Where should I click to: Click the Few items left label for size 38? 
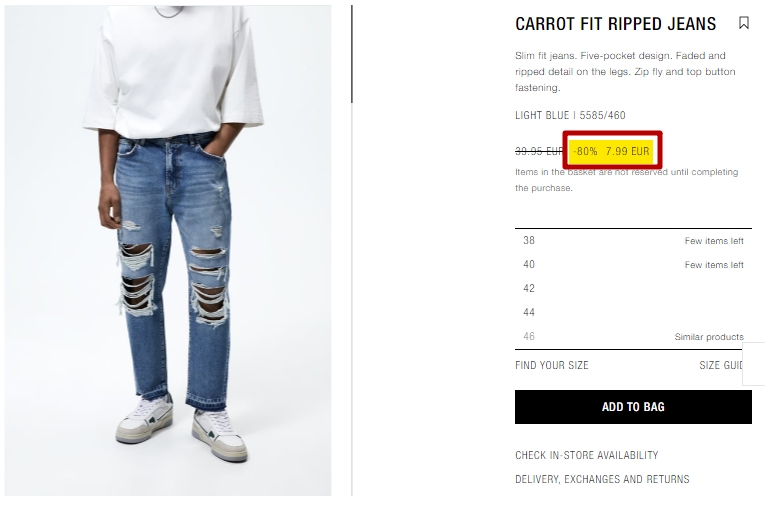click(x=714, y=241)
